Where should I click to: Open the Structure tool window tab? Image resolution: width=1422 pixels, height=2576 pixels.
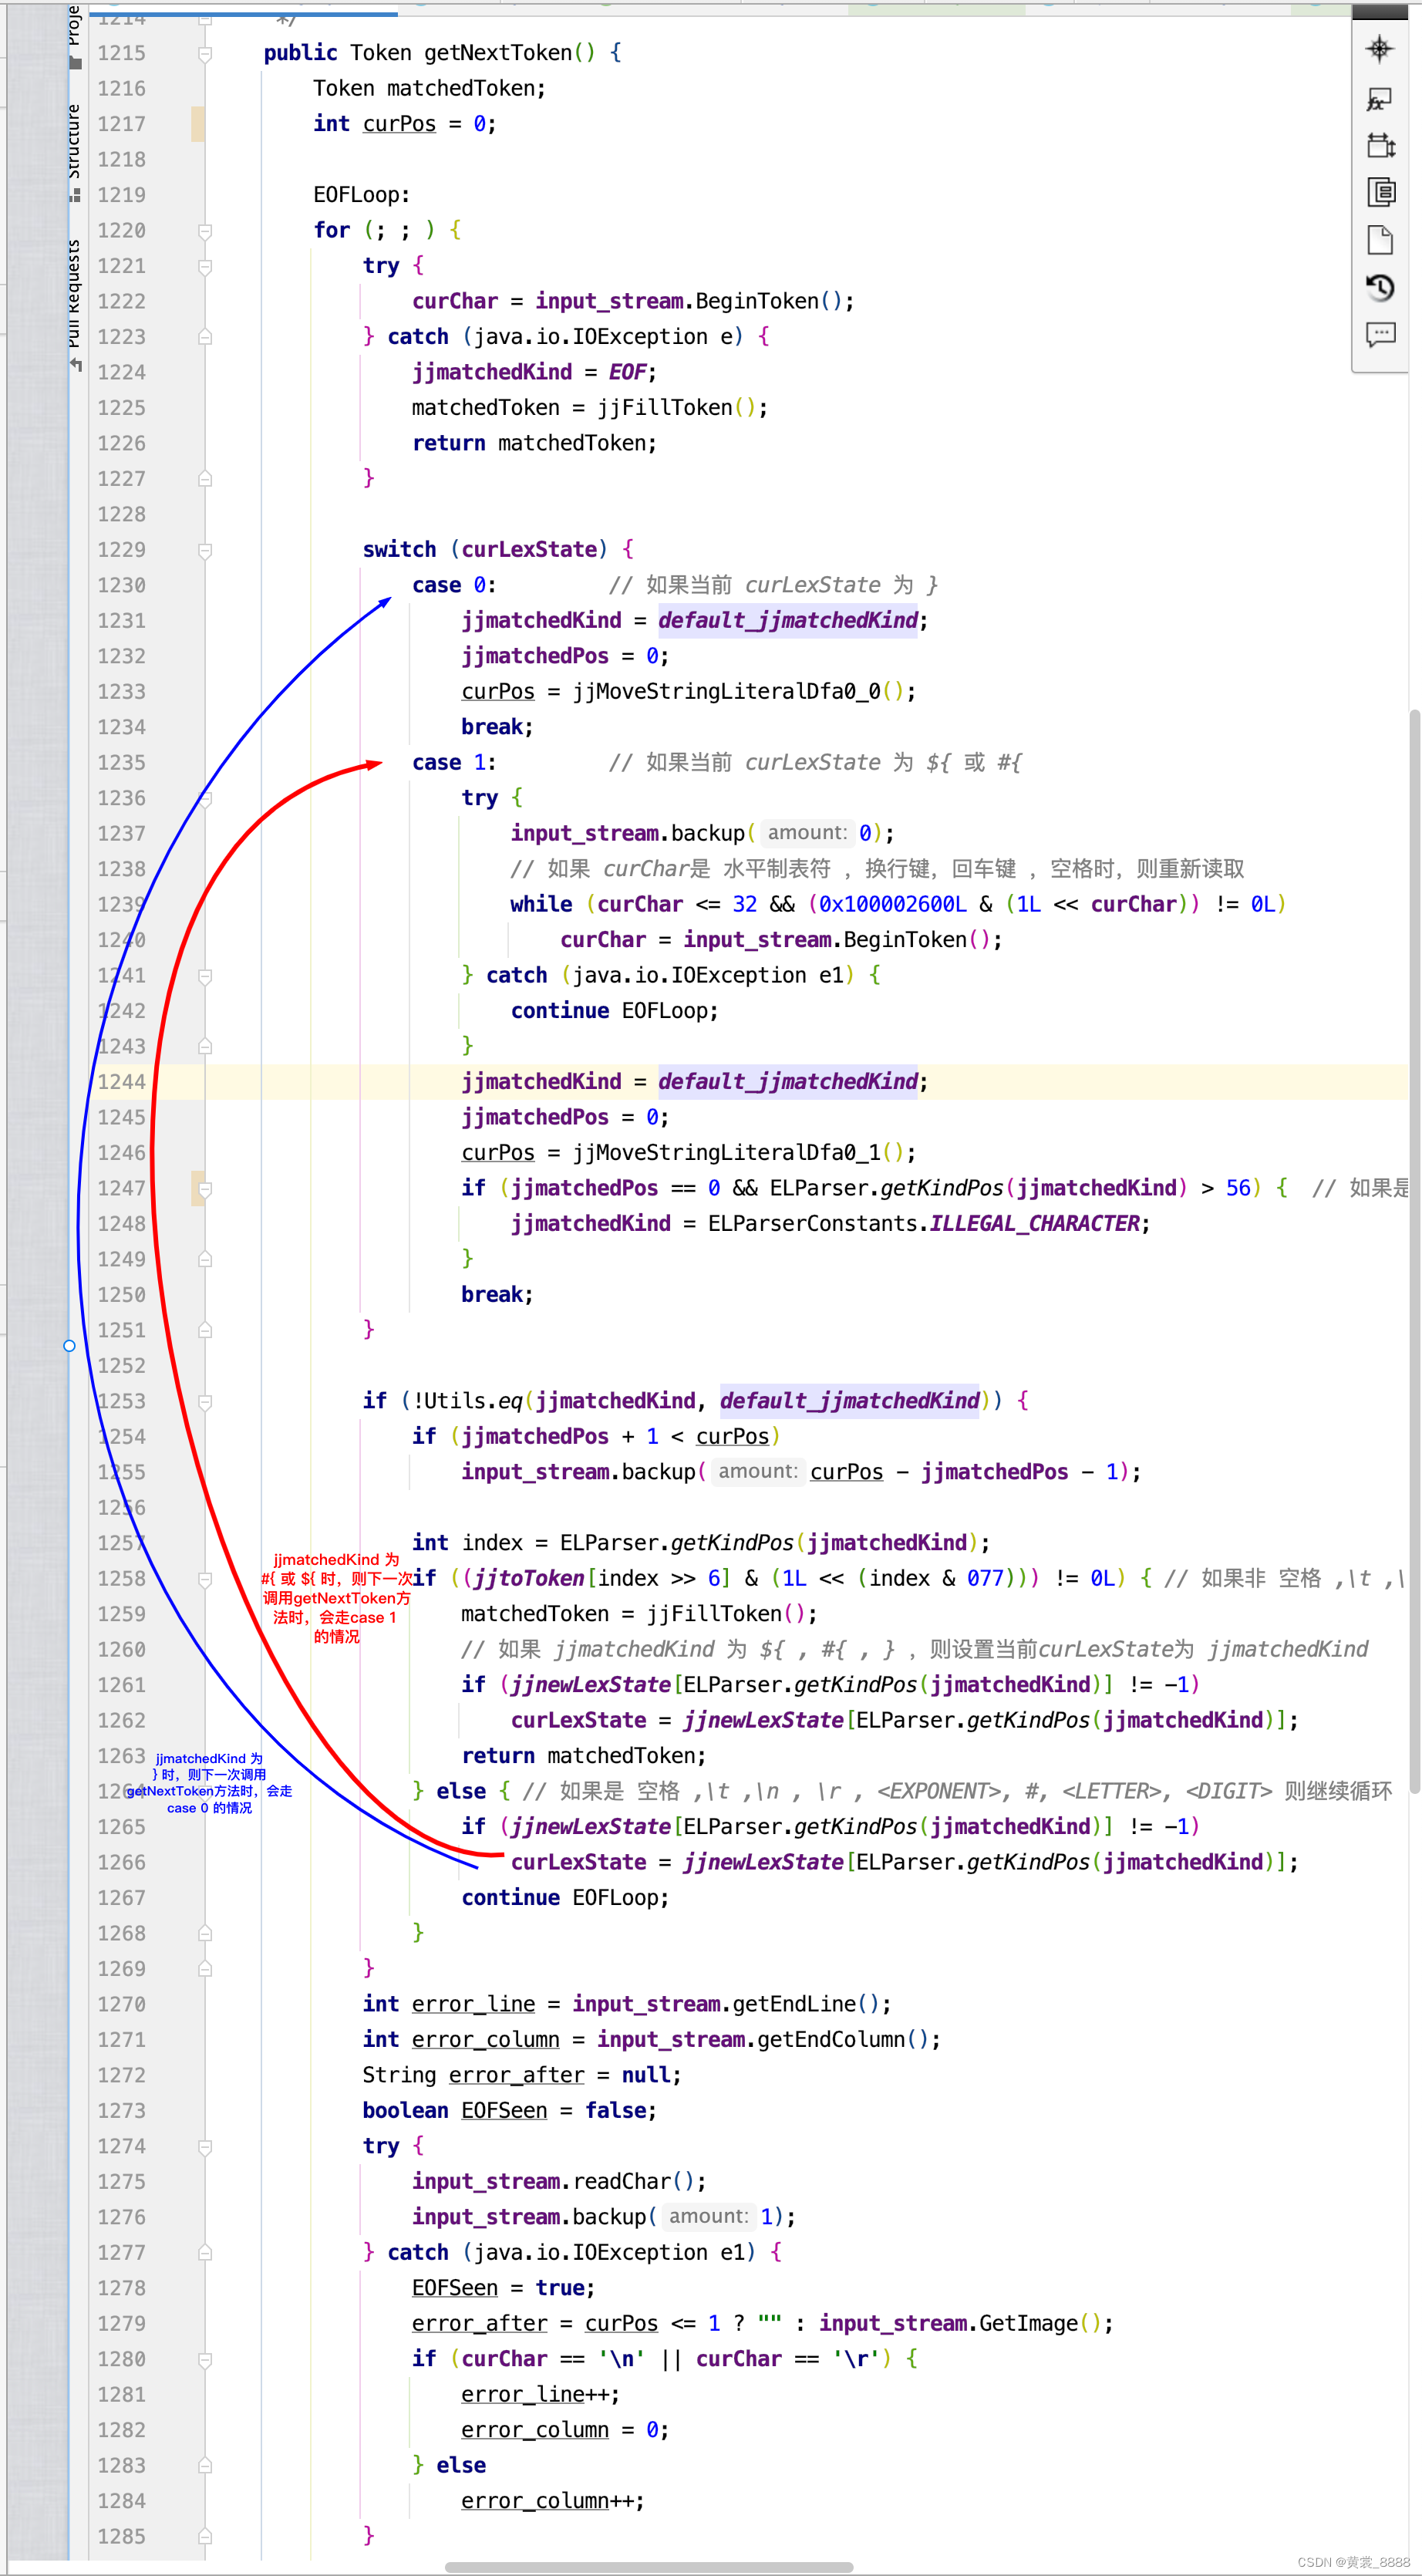[75, 152]
